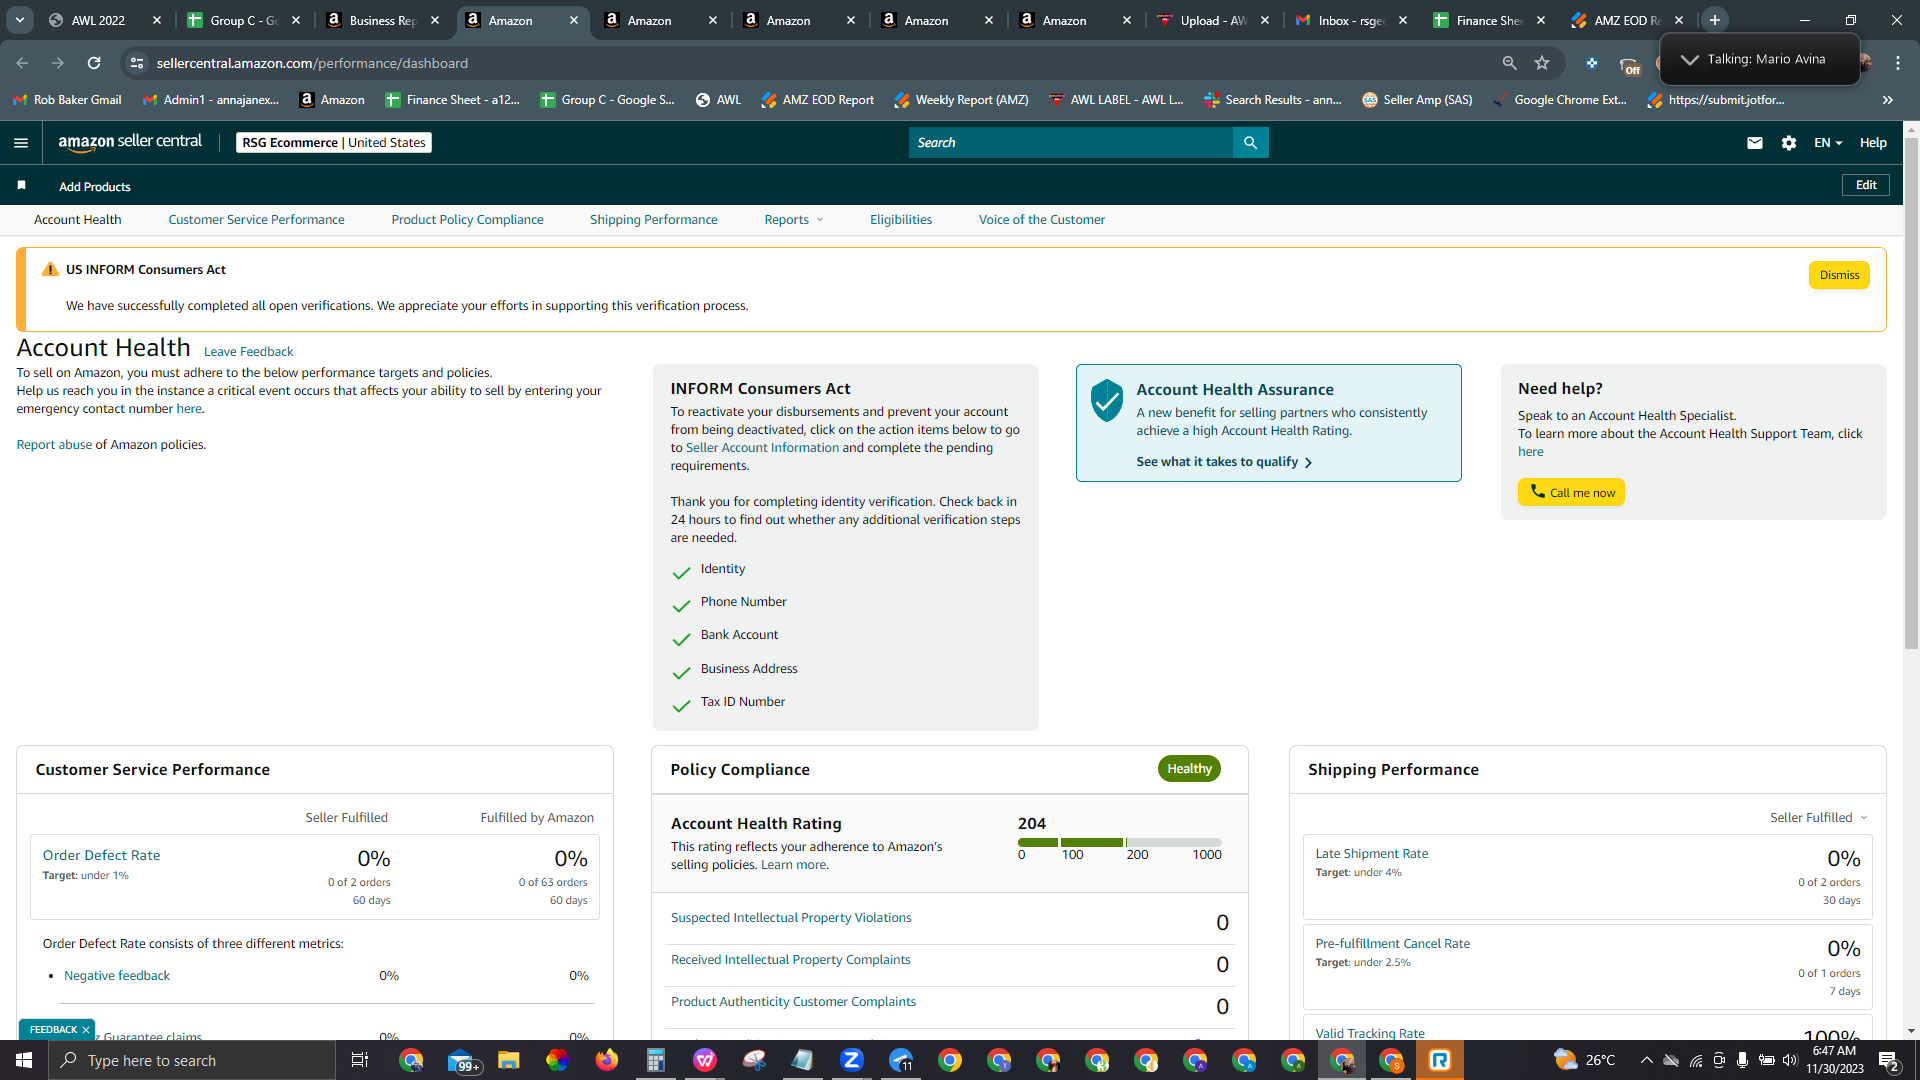This screenshot has height=1080, width=1920.
Task: Open the notification center icon
Action: (1888, 1060)
